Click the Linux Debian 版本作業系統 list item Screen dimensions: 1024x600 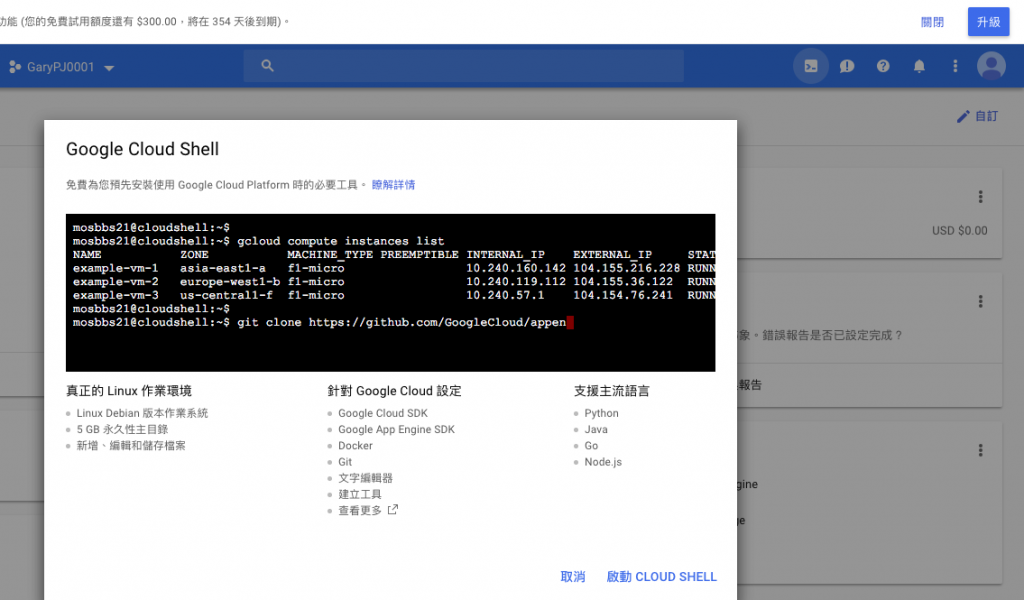click(142, 413)
